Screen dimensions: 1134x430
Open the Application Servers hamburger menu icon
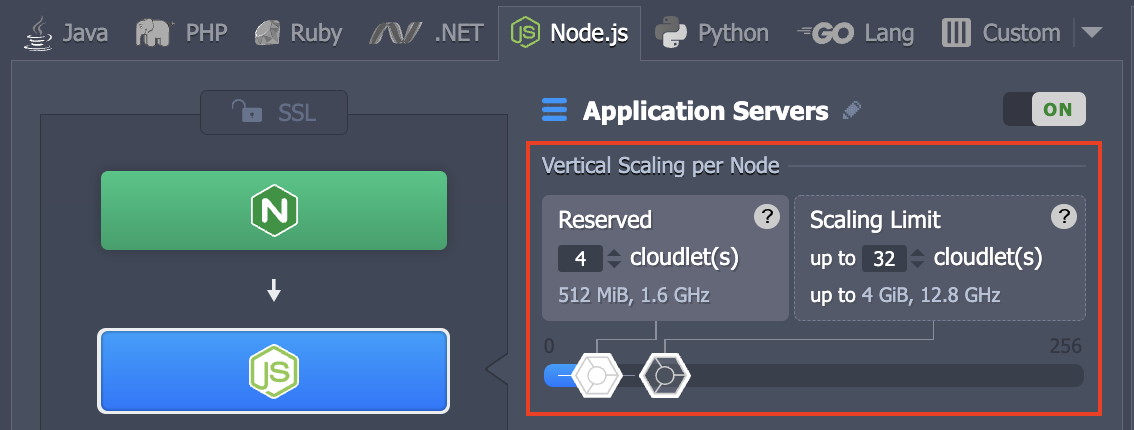(555, 111)
